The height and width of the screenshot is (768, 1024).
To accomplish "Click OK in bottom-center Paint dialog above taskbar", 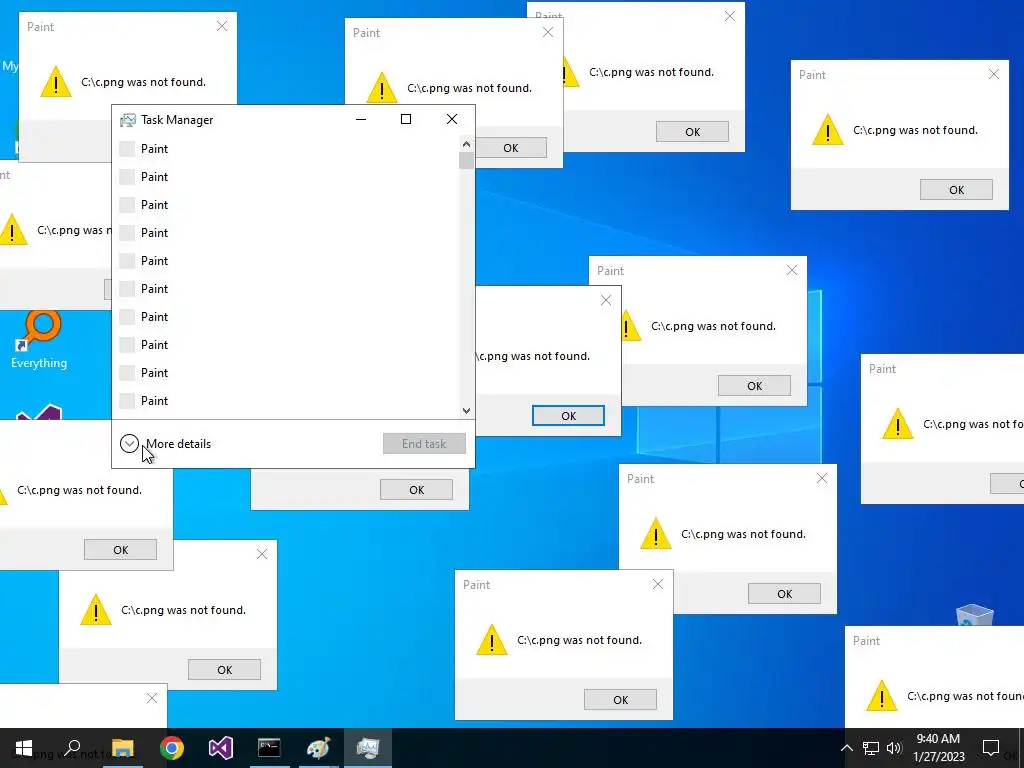I will [x=620, y=699].
